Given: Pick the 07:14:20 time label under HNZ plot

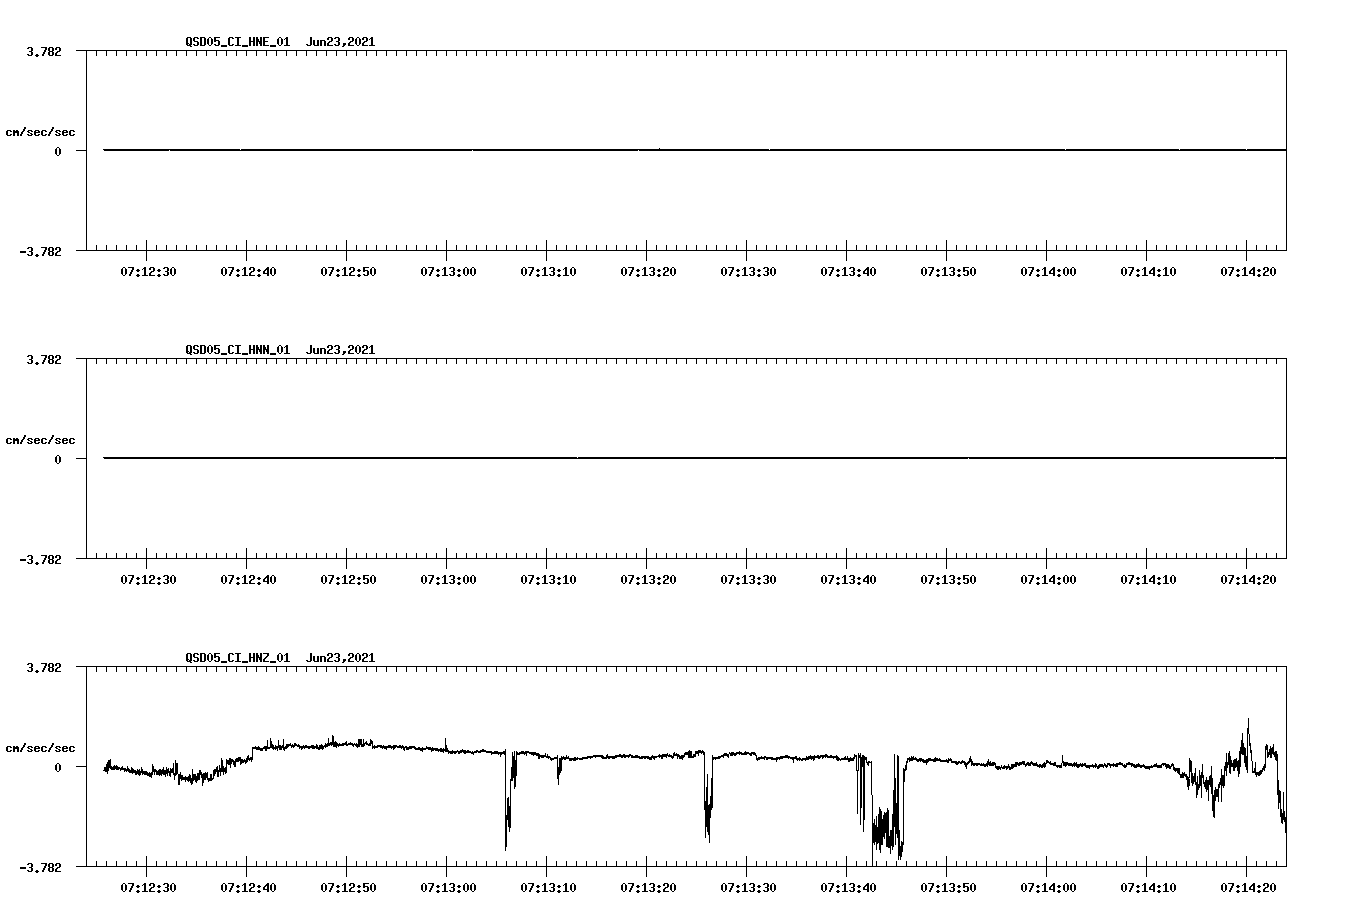Looking at the screenshot, I should pos(1248,887).
